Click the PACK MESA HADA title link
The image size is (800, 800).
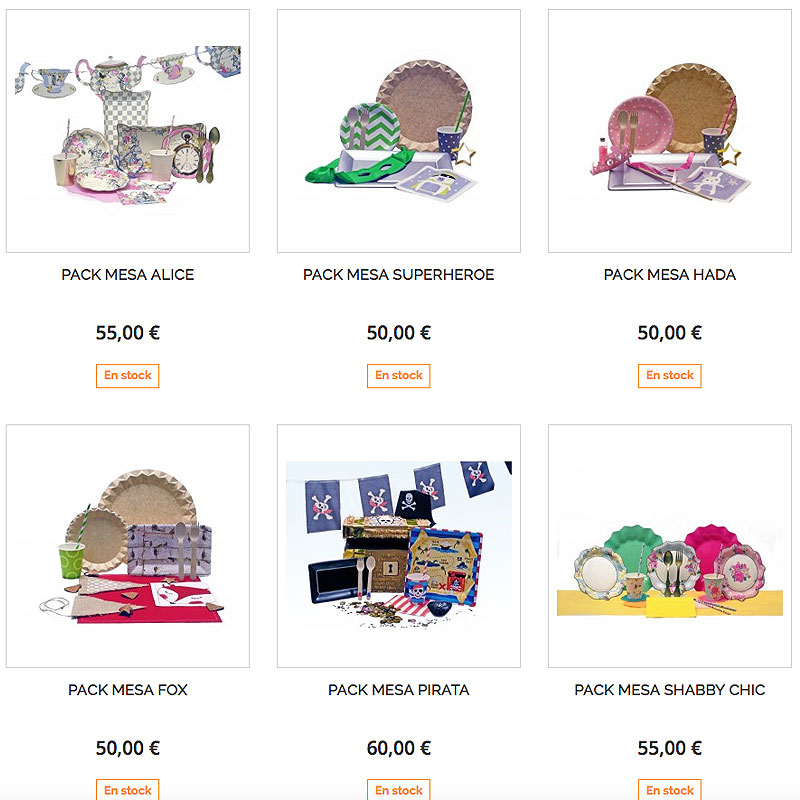click(x=669, y=274)
